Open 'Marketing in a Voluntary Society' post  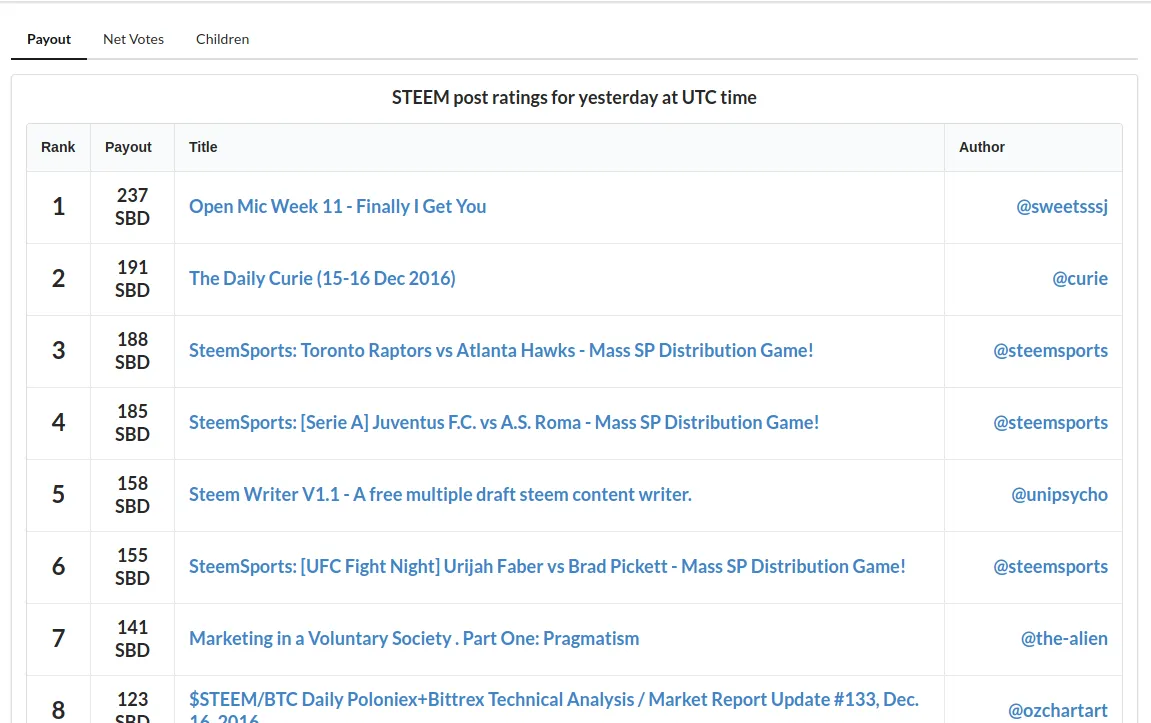pos(414,638)
